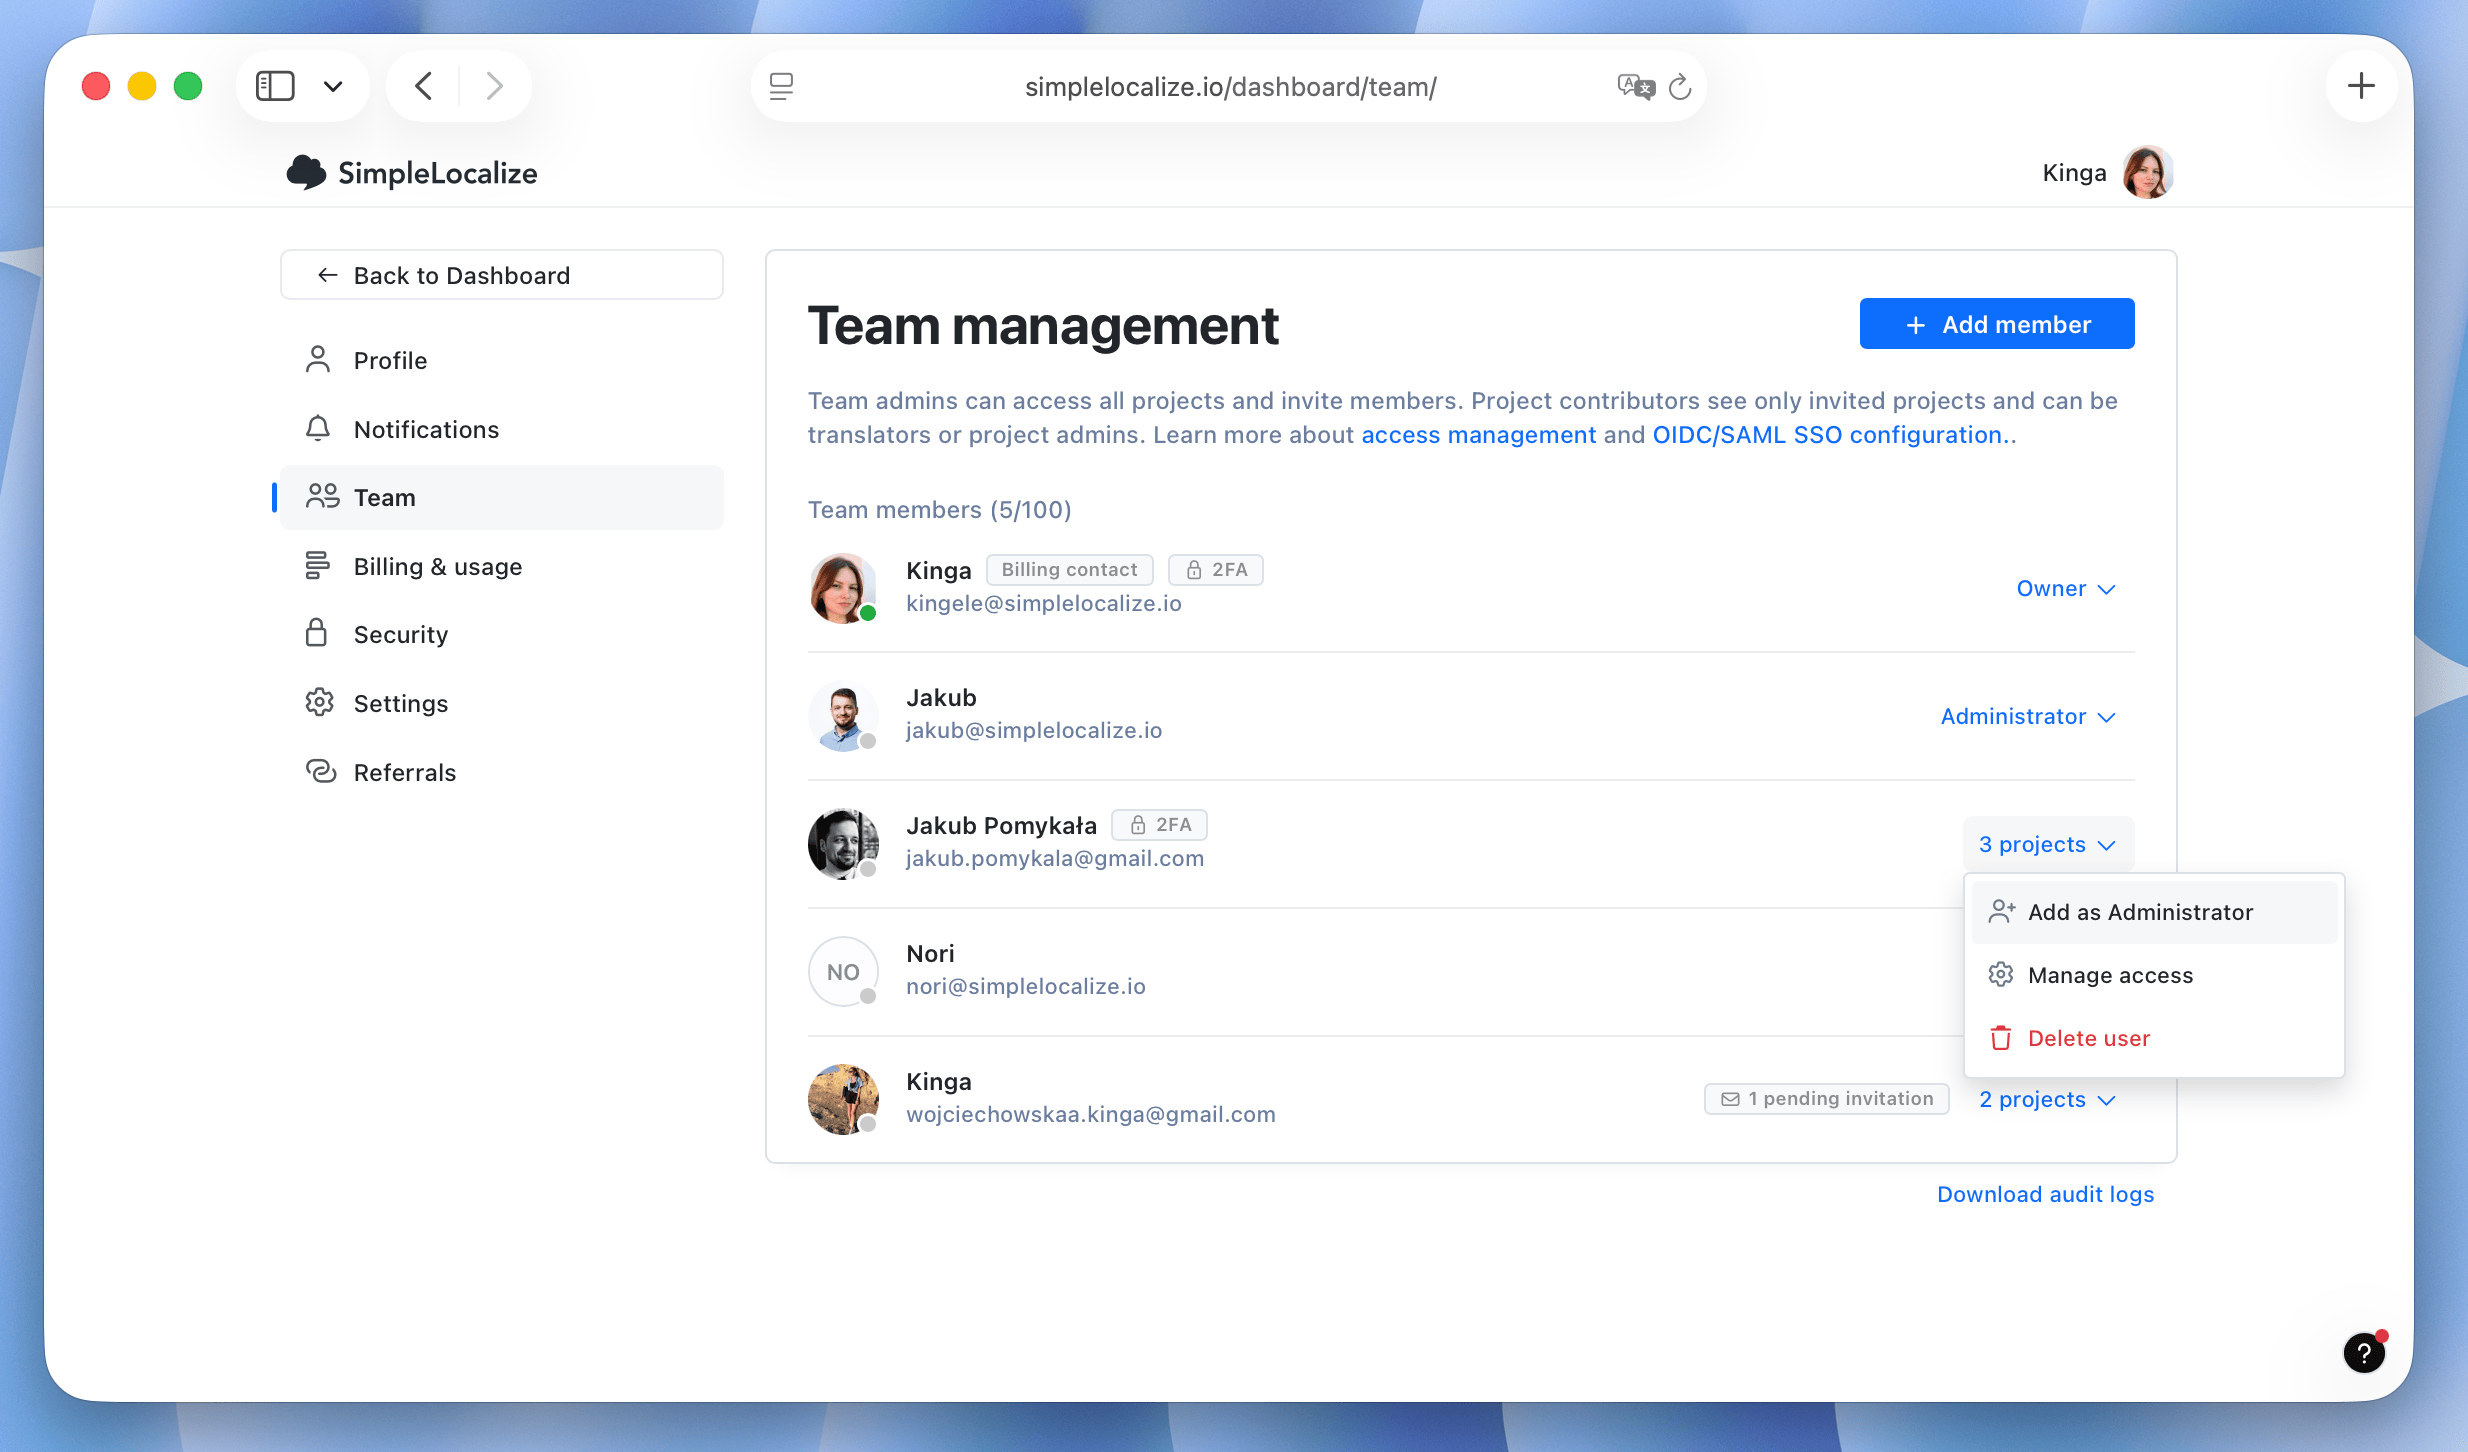This screenshot has height=1452, width=2468.
Task: Click Kinga's profile avatar in the header
Action: (x=2147, y=173)
